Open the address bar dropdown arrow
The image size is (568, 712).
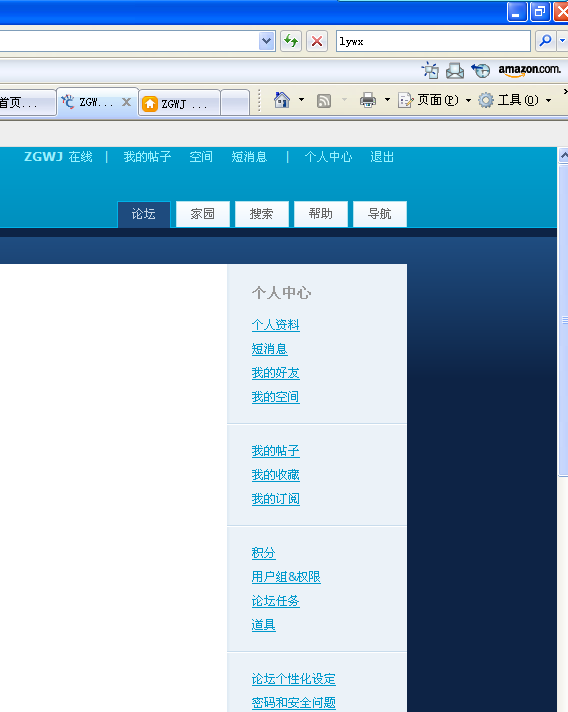(x=267, y=41)
